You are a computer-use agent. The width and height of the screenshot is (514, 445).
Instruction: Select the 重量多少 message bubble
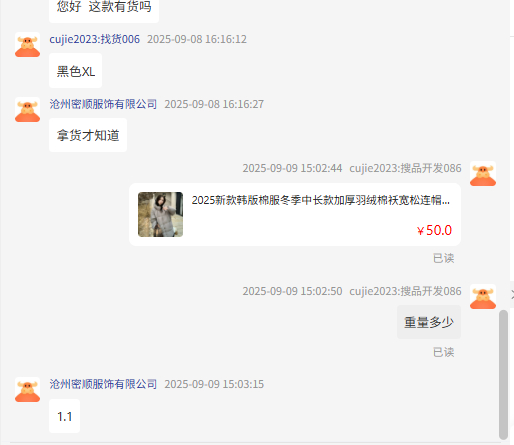[x=429, y=322]
